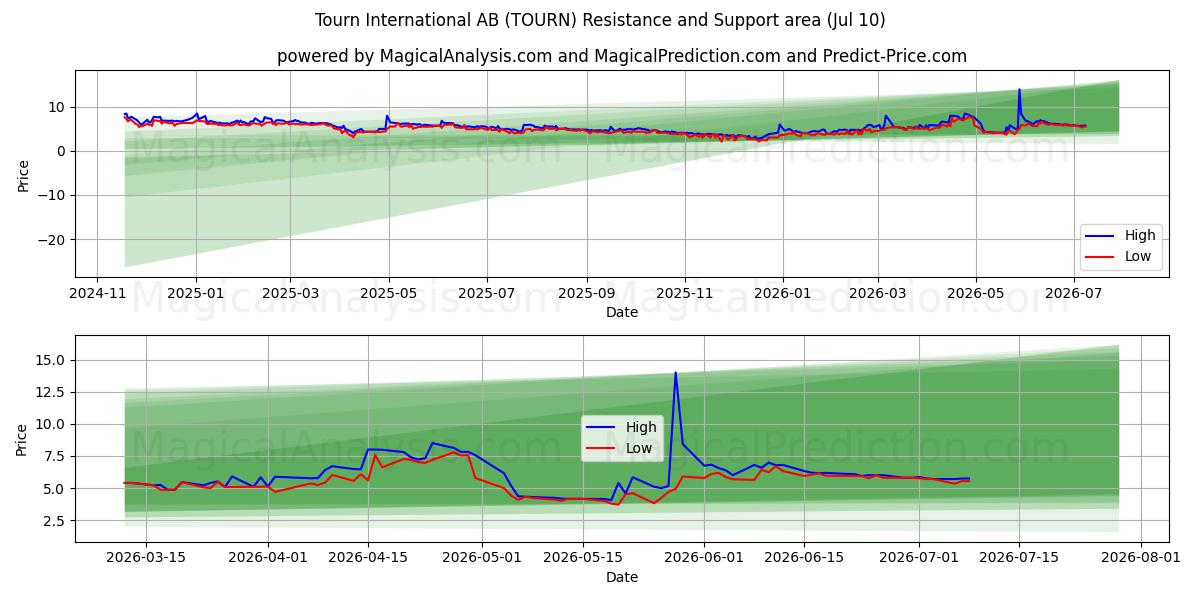Click the 2026-07-15 tick label

[x=1019, y=557]
